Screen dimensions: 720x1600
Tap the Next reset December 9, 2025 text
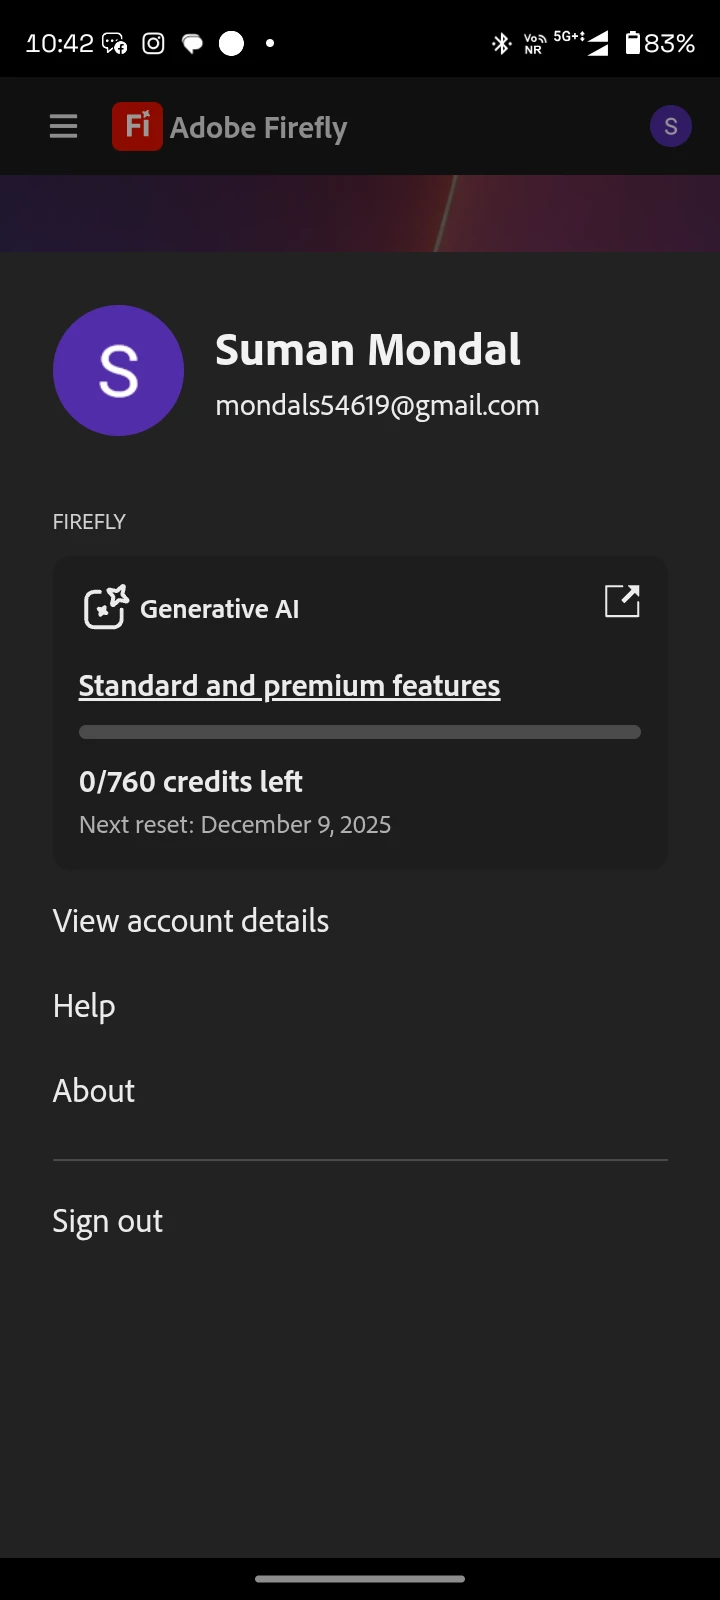tap(235, 825)
